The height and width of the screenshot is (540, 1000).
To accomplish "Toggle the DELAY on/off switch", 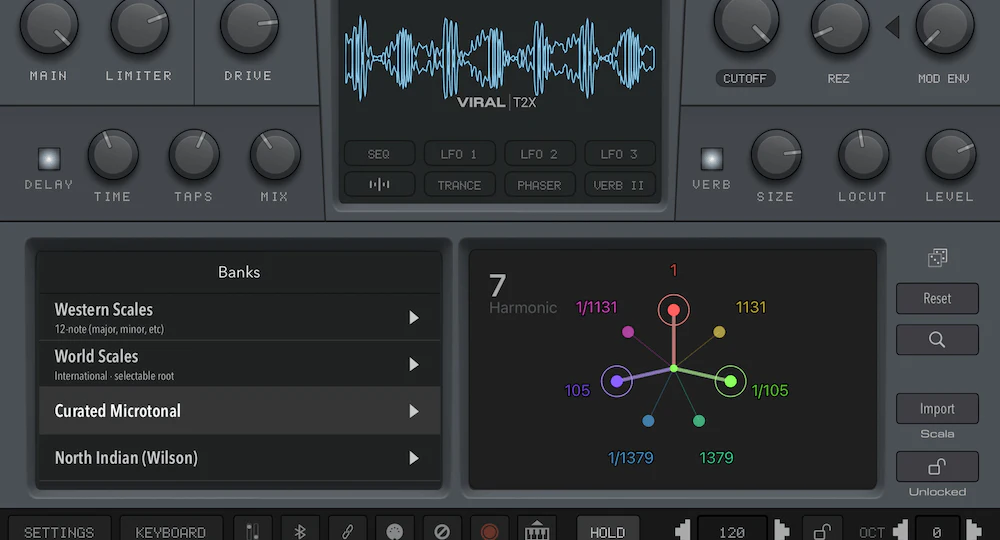I will (x=49, y=159).
